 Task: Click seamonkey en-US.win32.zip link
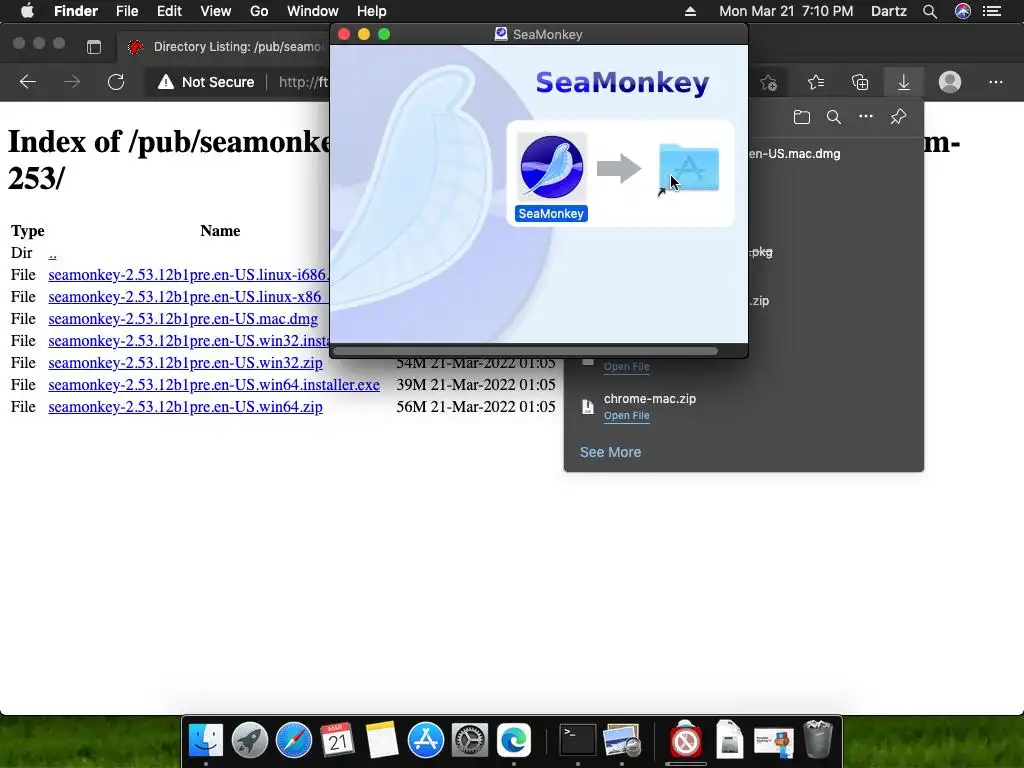click(185, 362)
